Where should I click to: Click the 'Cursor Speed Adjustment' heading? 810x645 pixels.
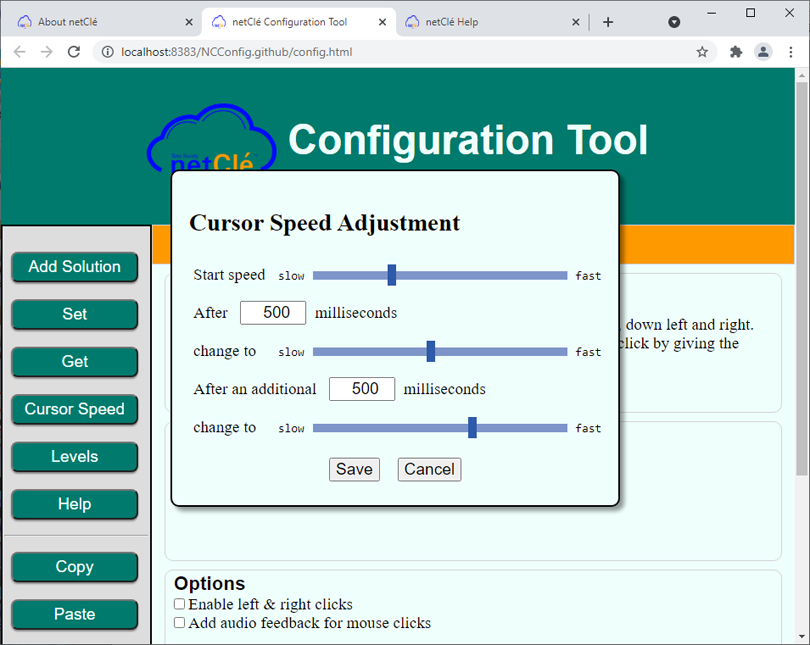pos(324,223)
